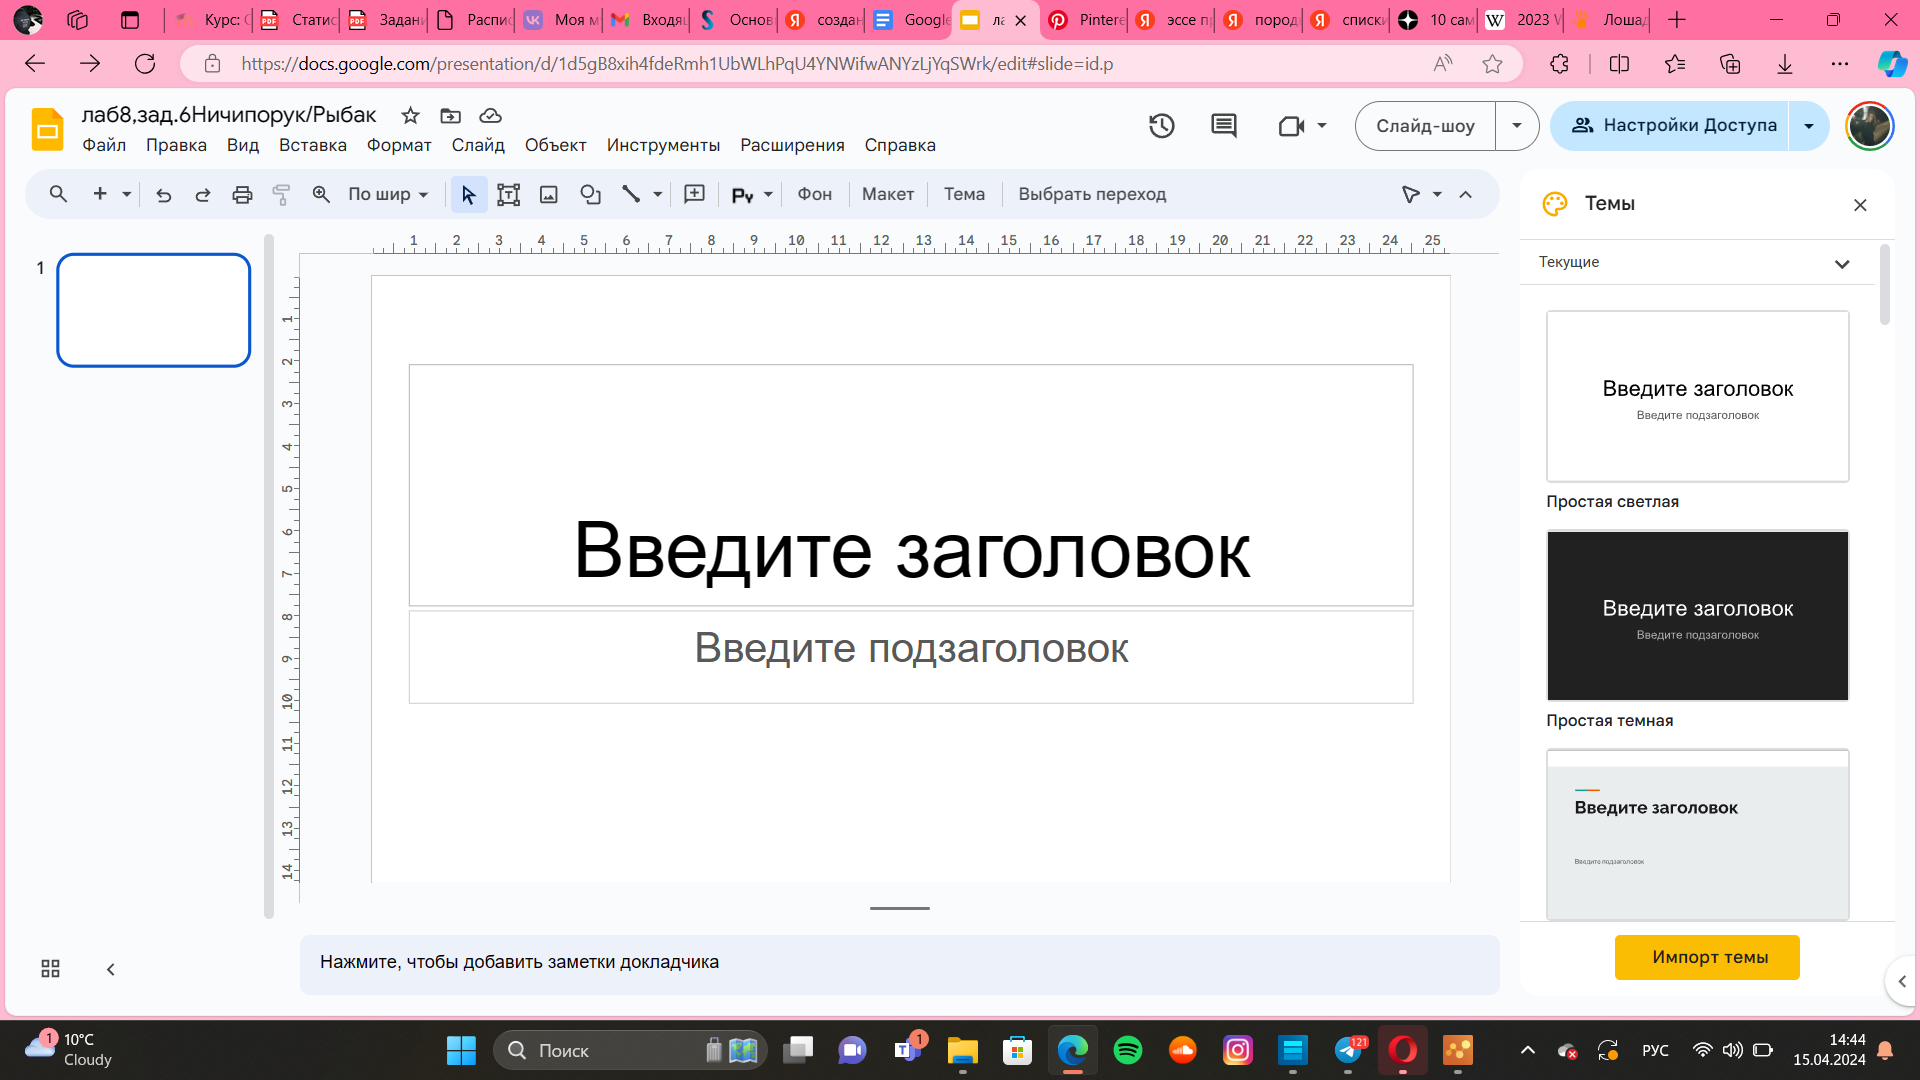
Task: Show the side panel arrow
Action: tap(1902, 981)
